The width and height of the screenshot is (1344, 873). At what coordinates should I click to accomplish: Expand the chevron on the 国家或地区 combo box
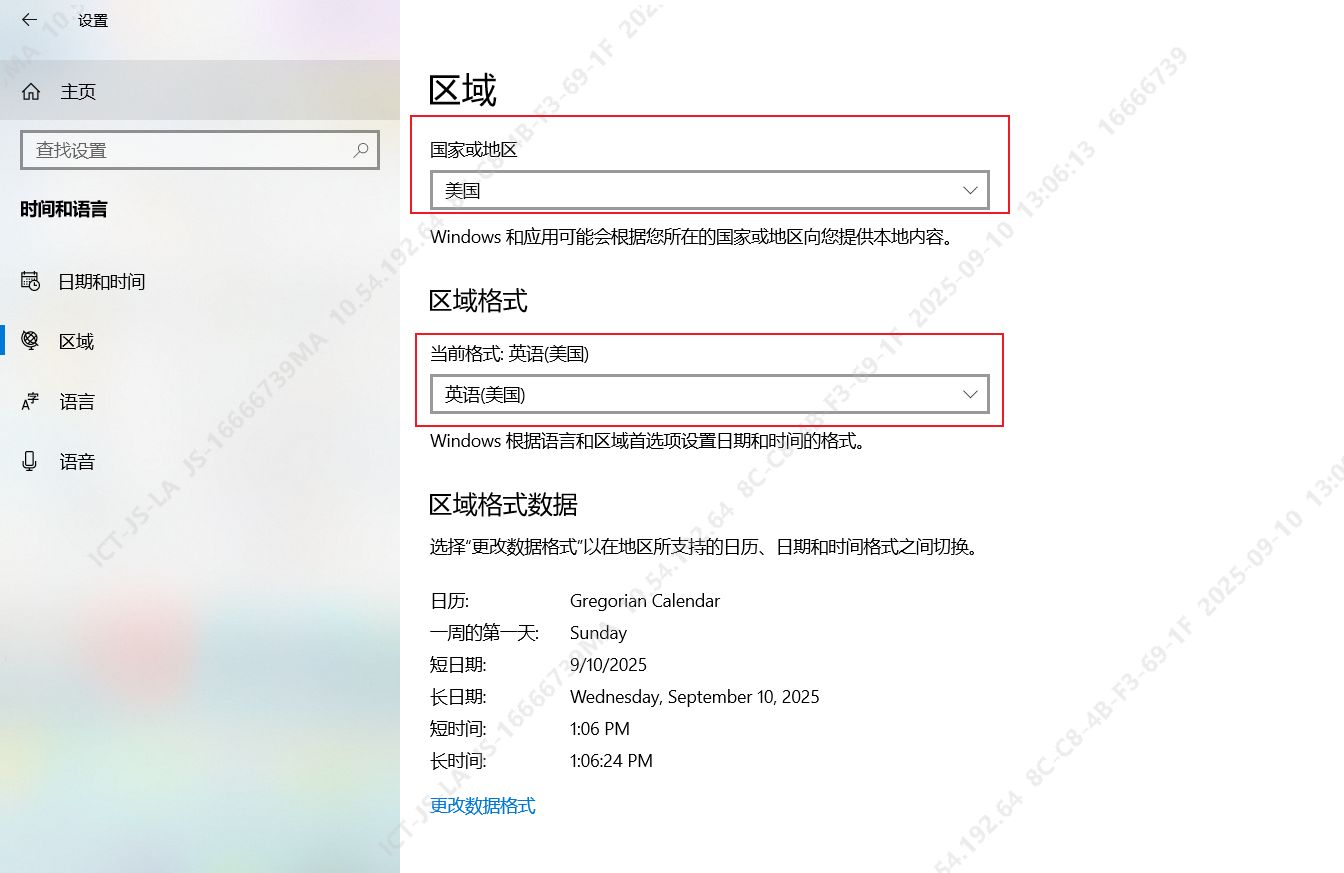[x=969, y=190]
